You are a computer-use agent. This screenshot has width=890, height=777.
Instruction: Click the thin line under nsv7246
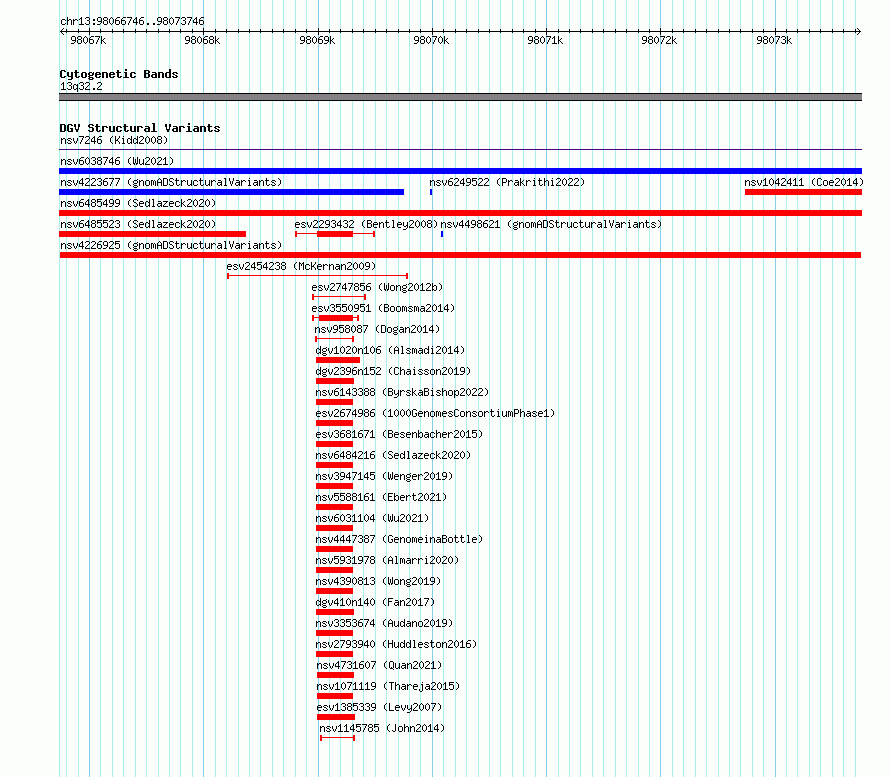pos(460,150)
